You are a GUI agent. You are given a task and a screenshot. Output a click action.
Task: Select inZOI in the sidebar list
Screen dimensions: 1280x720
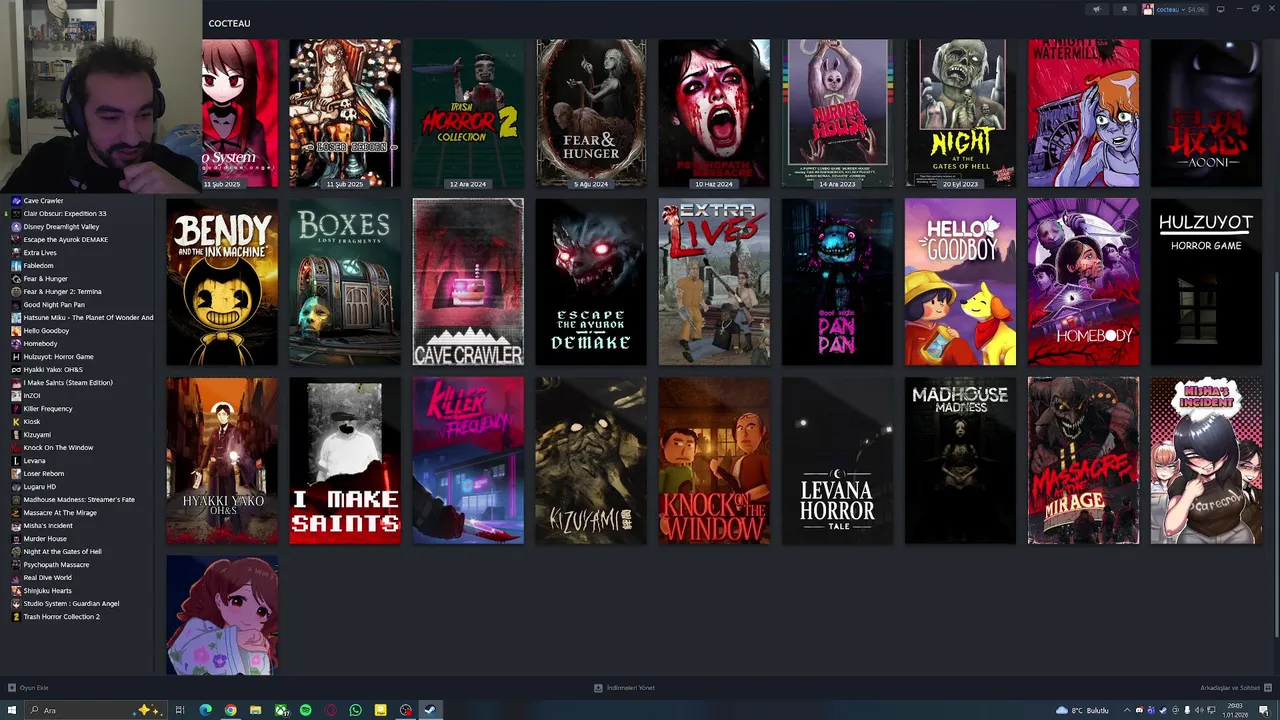tap(32, 395)
